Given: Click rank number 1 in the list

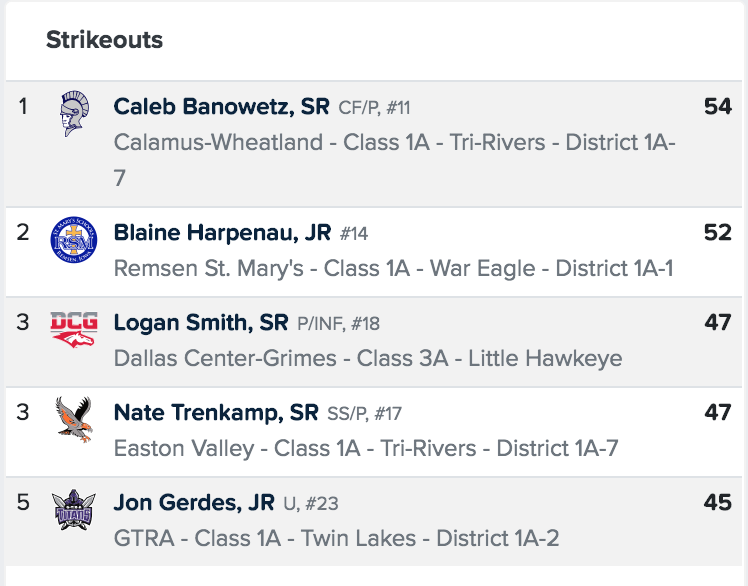Looking at the screenshot, I should [x=24, y=106].
